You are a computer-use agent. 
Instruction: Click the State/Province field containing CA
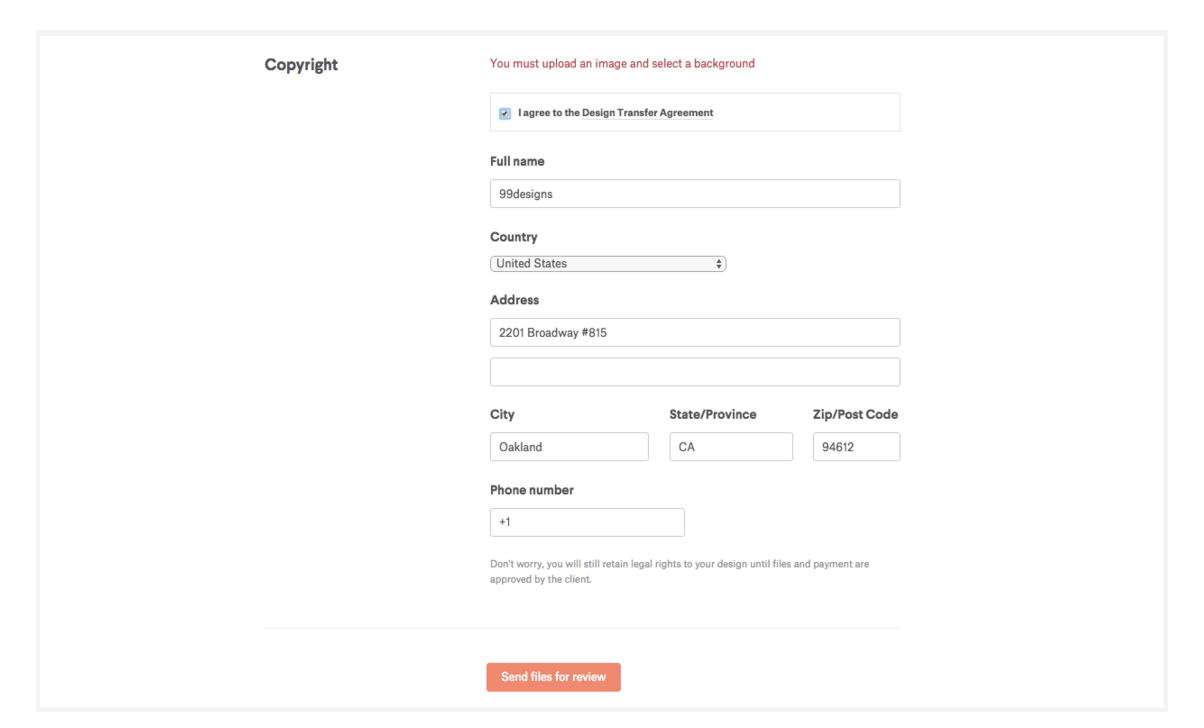tap(730, 447)
